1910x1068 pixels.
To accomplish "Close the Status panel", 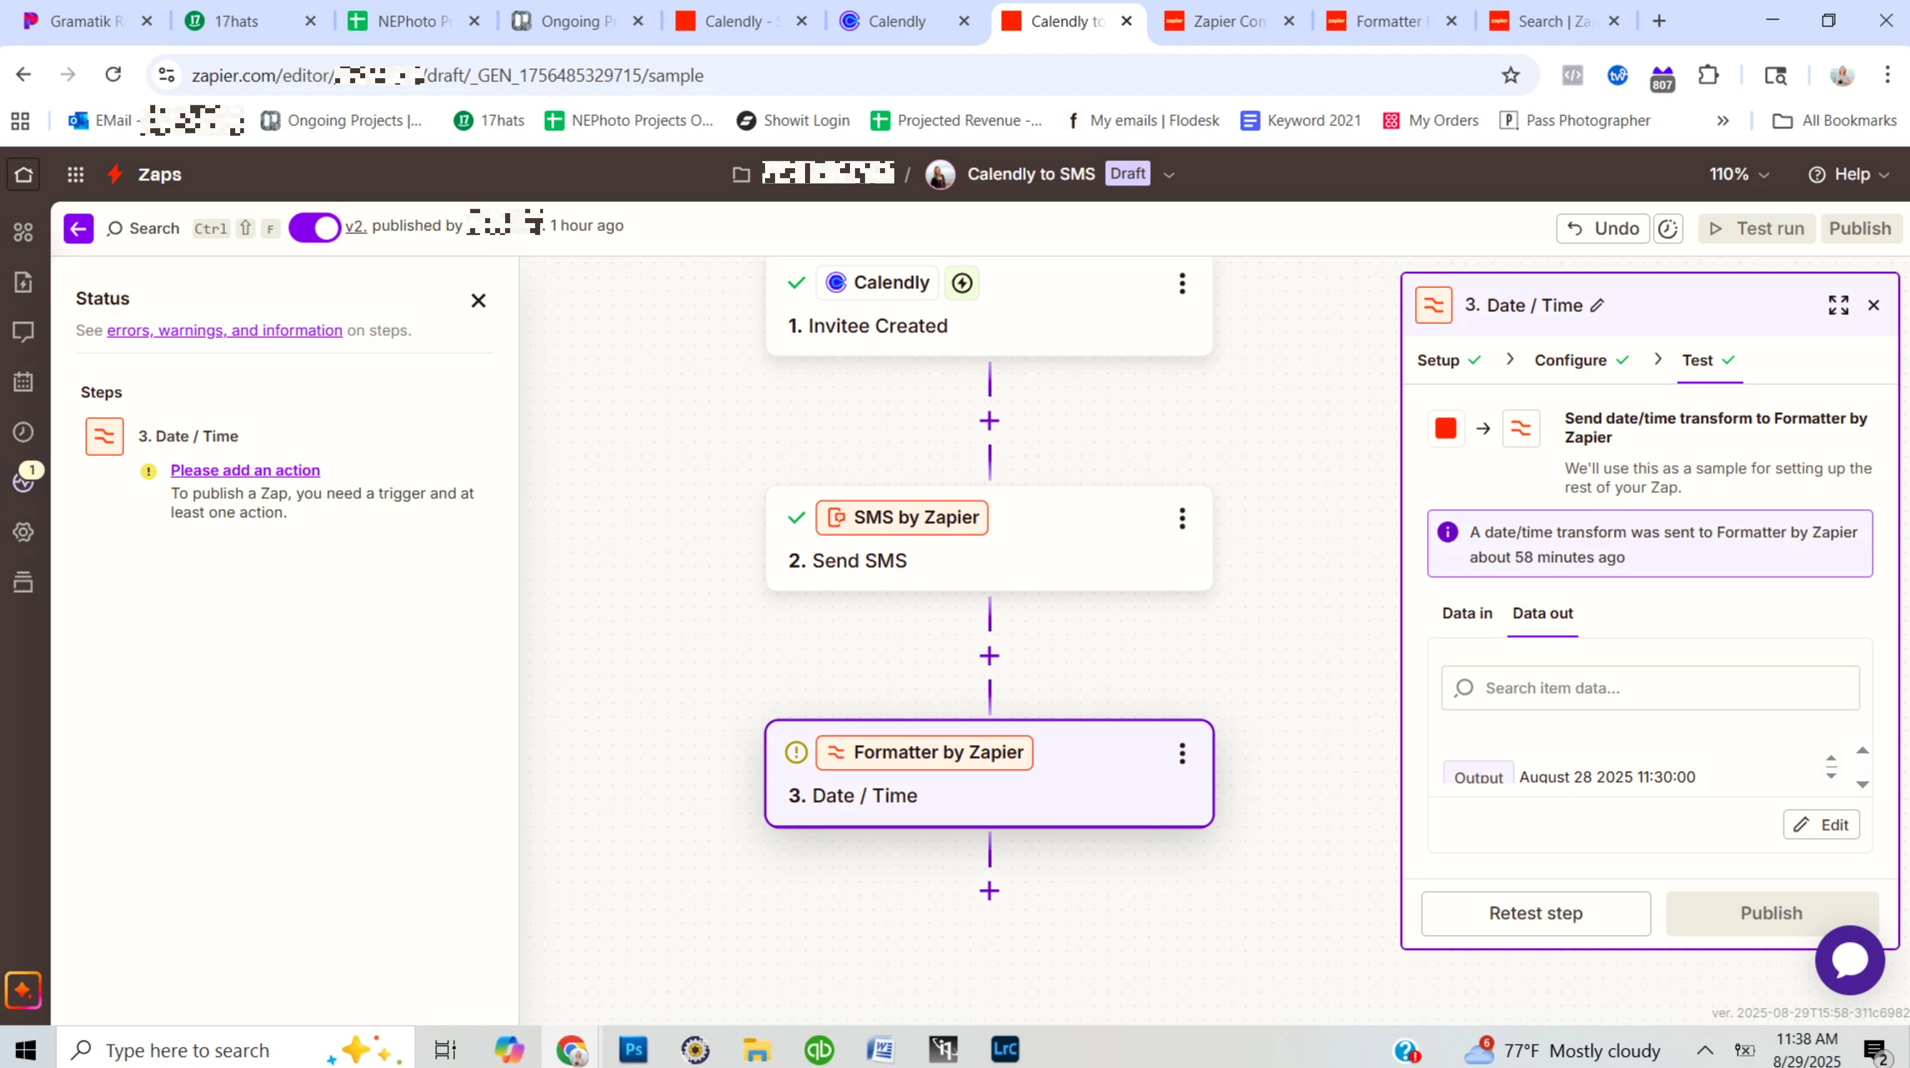I will [x=478, y=300].
